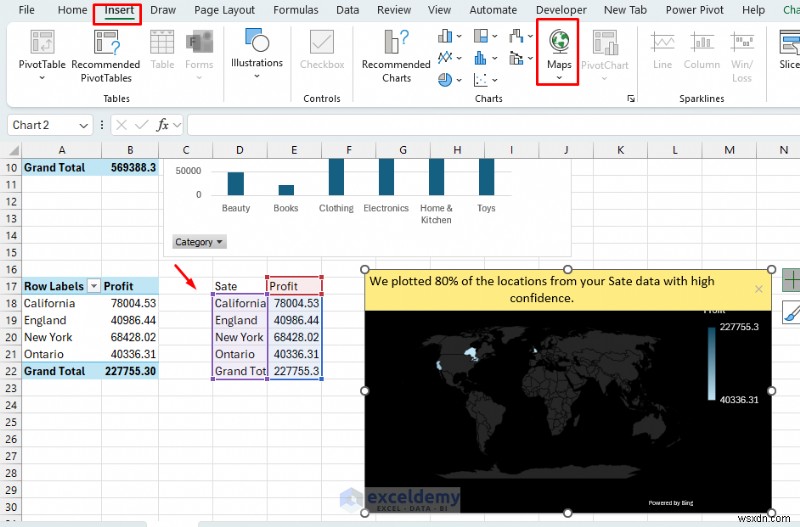Insert a Table

coord(162,50)
